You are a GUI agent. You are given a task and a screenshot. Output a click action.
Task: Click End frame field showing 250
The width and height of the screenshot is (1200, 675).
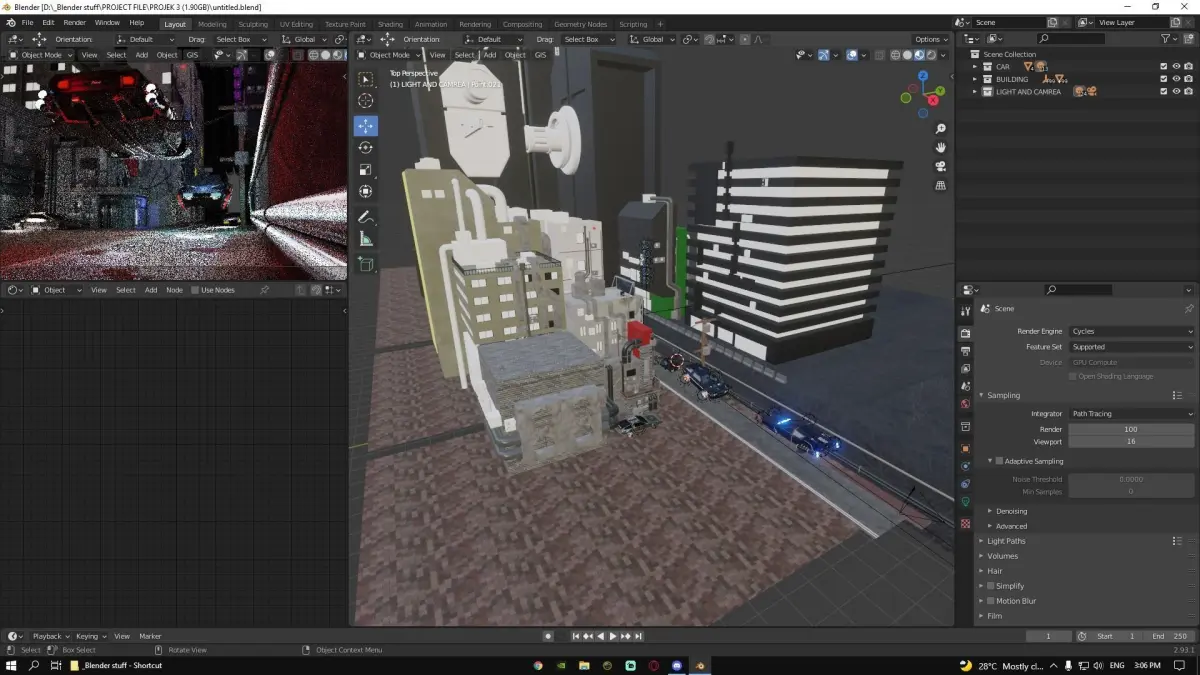1169,636
